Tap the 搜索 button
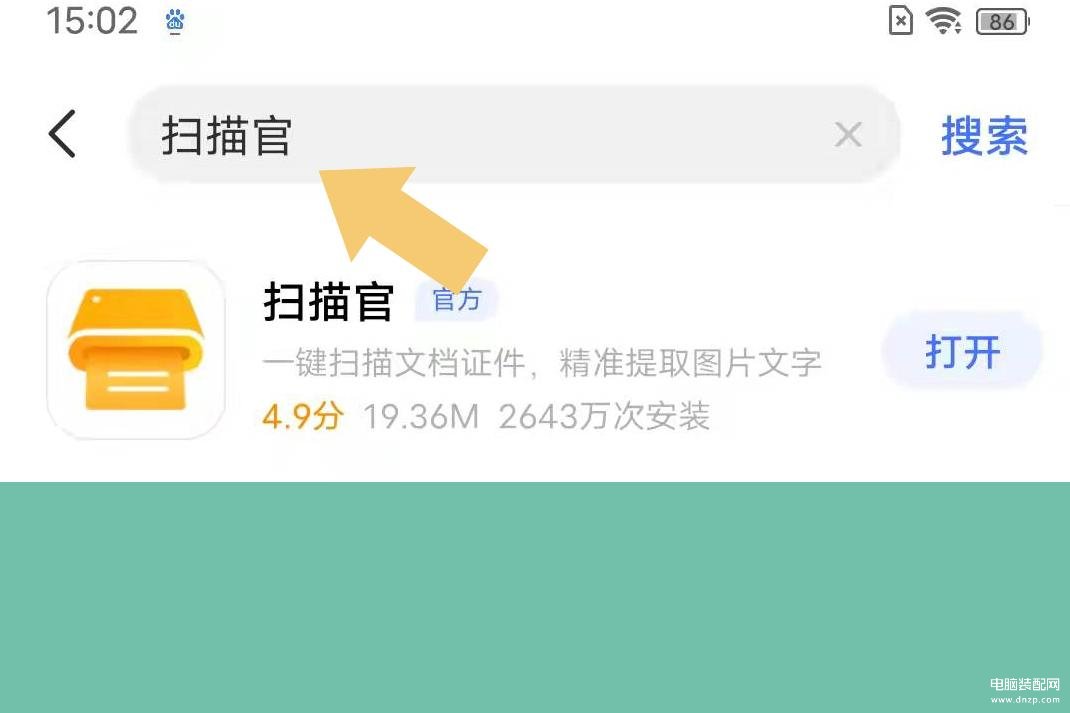The image size is (1070, 713). coord(984,135)
